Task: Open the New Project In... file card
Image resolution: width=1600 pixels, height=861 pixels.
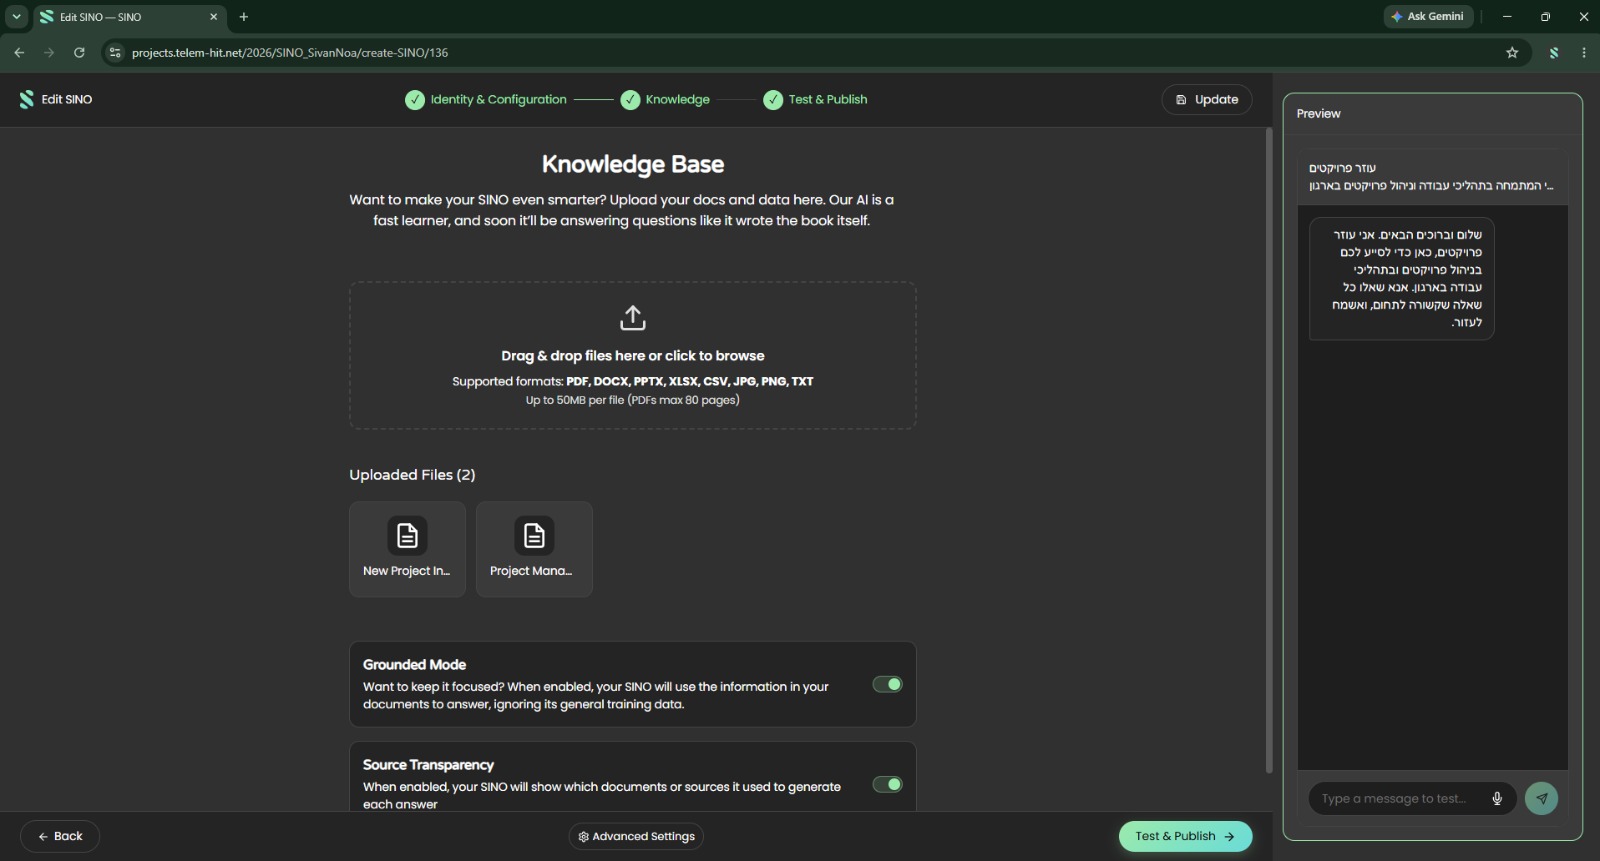Action: pos(407,549)
